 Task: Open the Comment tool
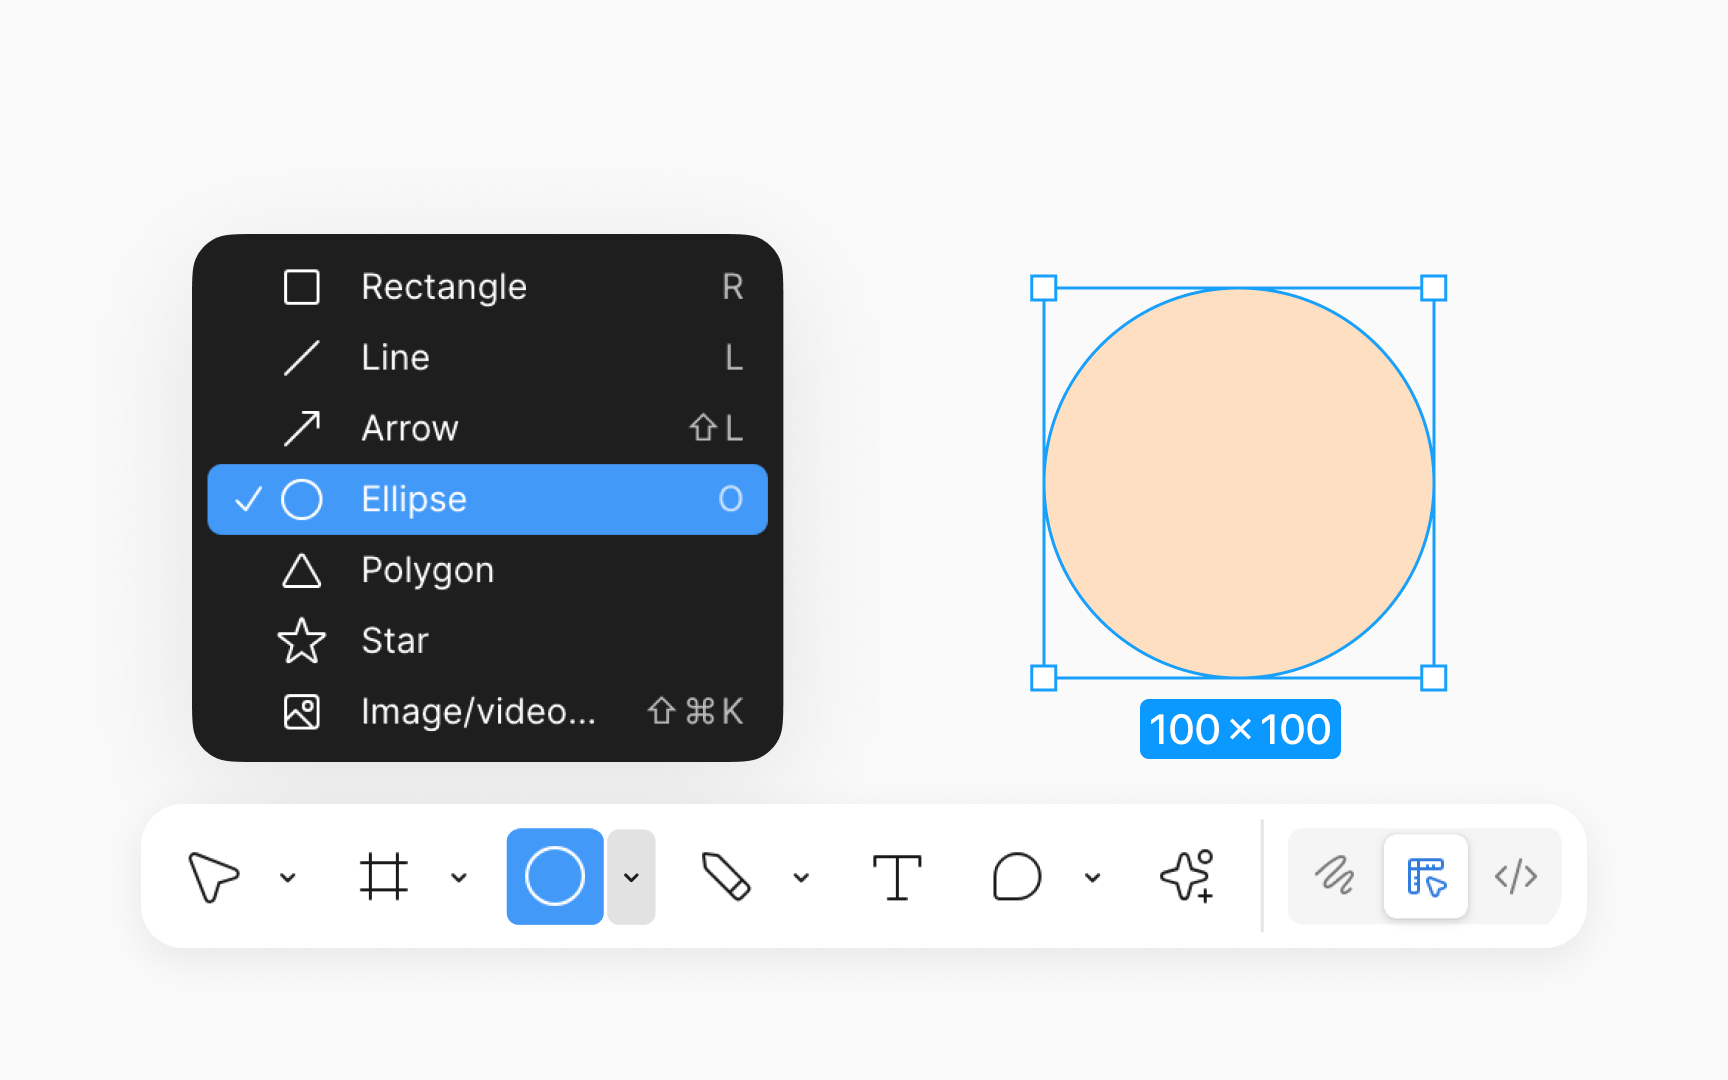[1016, 877]
